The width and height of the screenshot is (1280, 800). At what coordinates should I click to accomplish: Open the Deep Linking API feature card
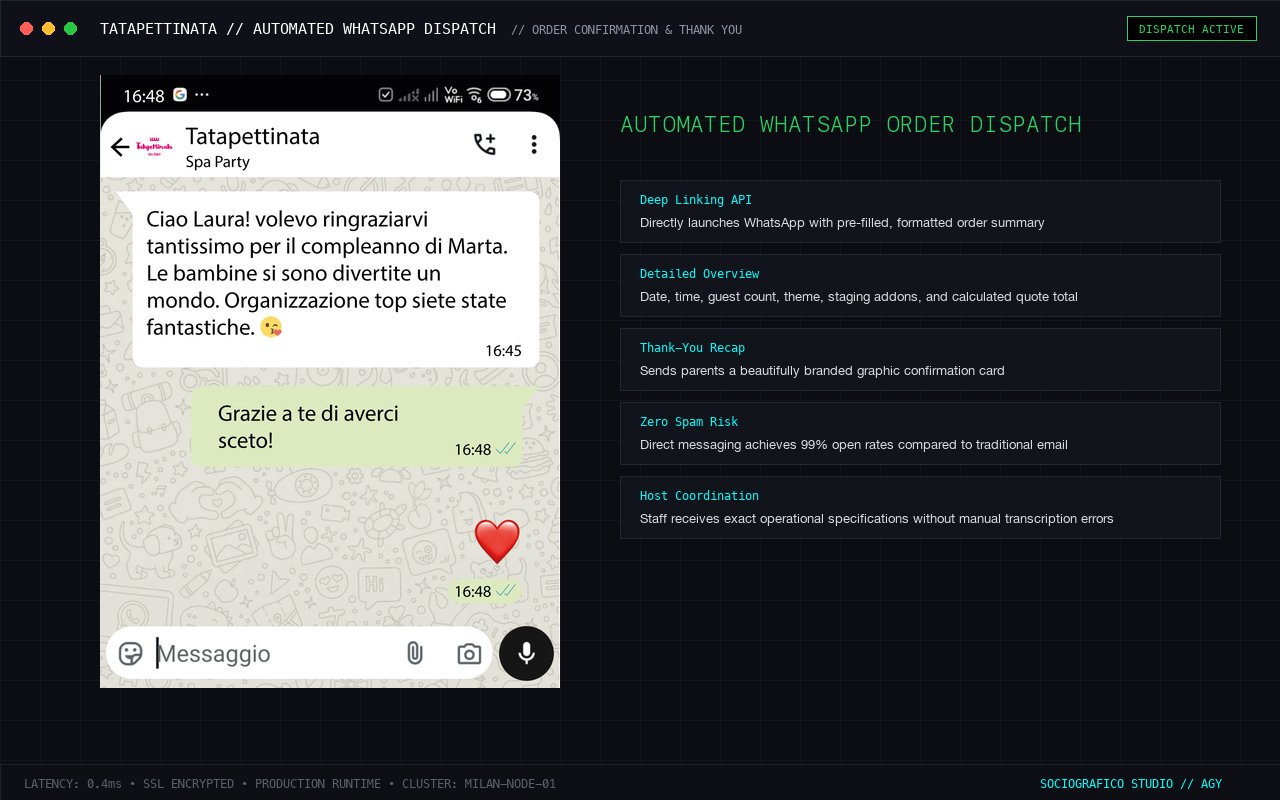pyautogui.click(x=920, y=211)
